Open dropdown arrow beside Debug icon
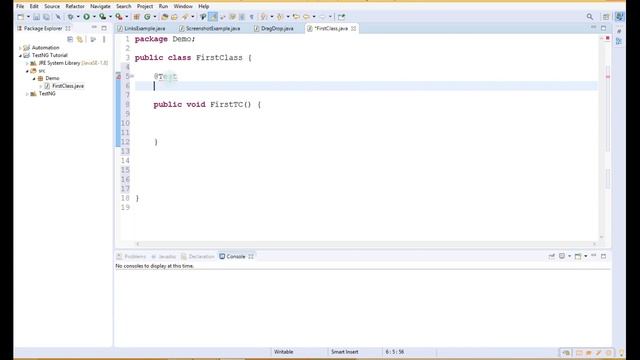Screen dimensions: 640x360 pos(78,17)
